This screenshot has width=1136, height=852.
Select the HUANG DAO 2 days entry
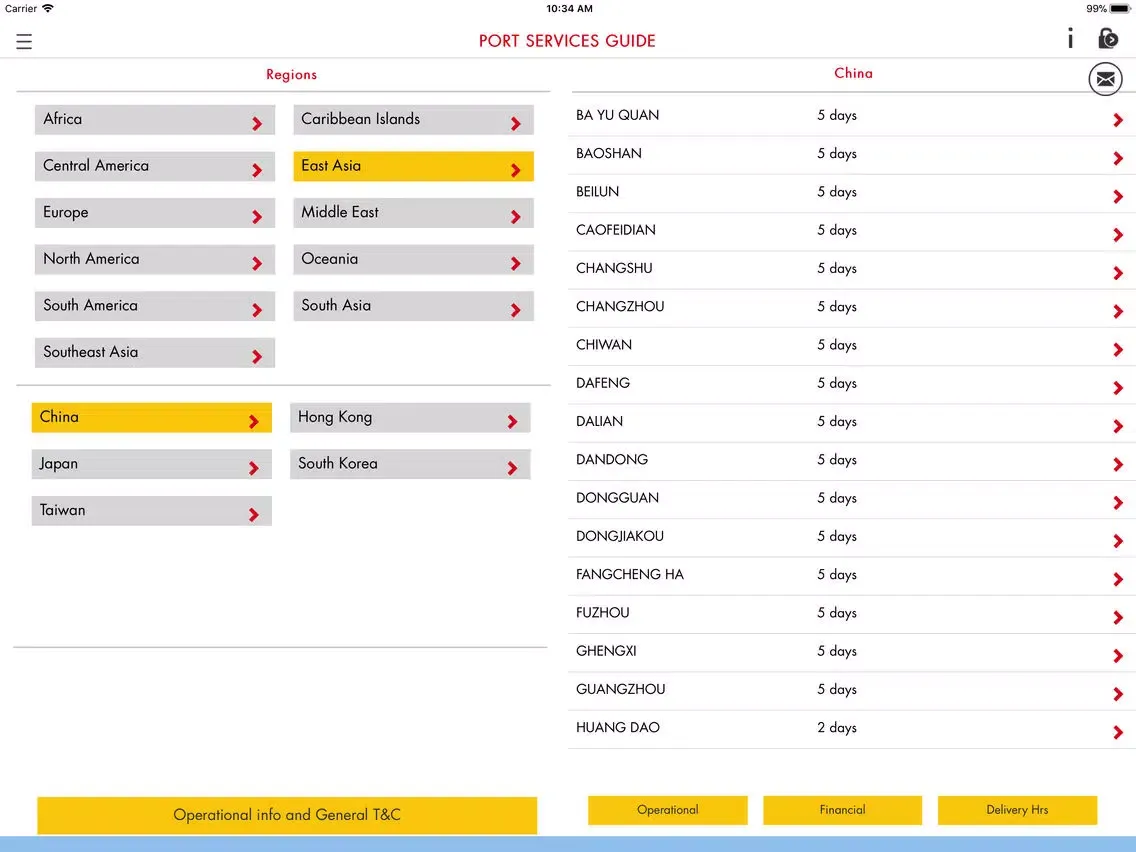852,729
